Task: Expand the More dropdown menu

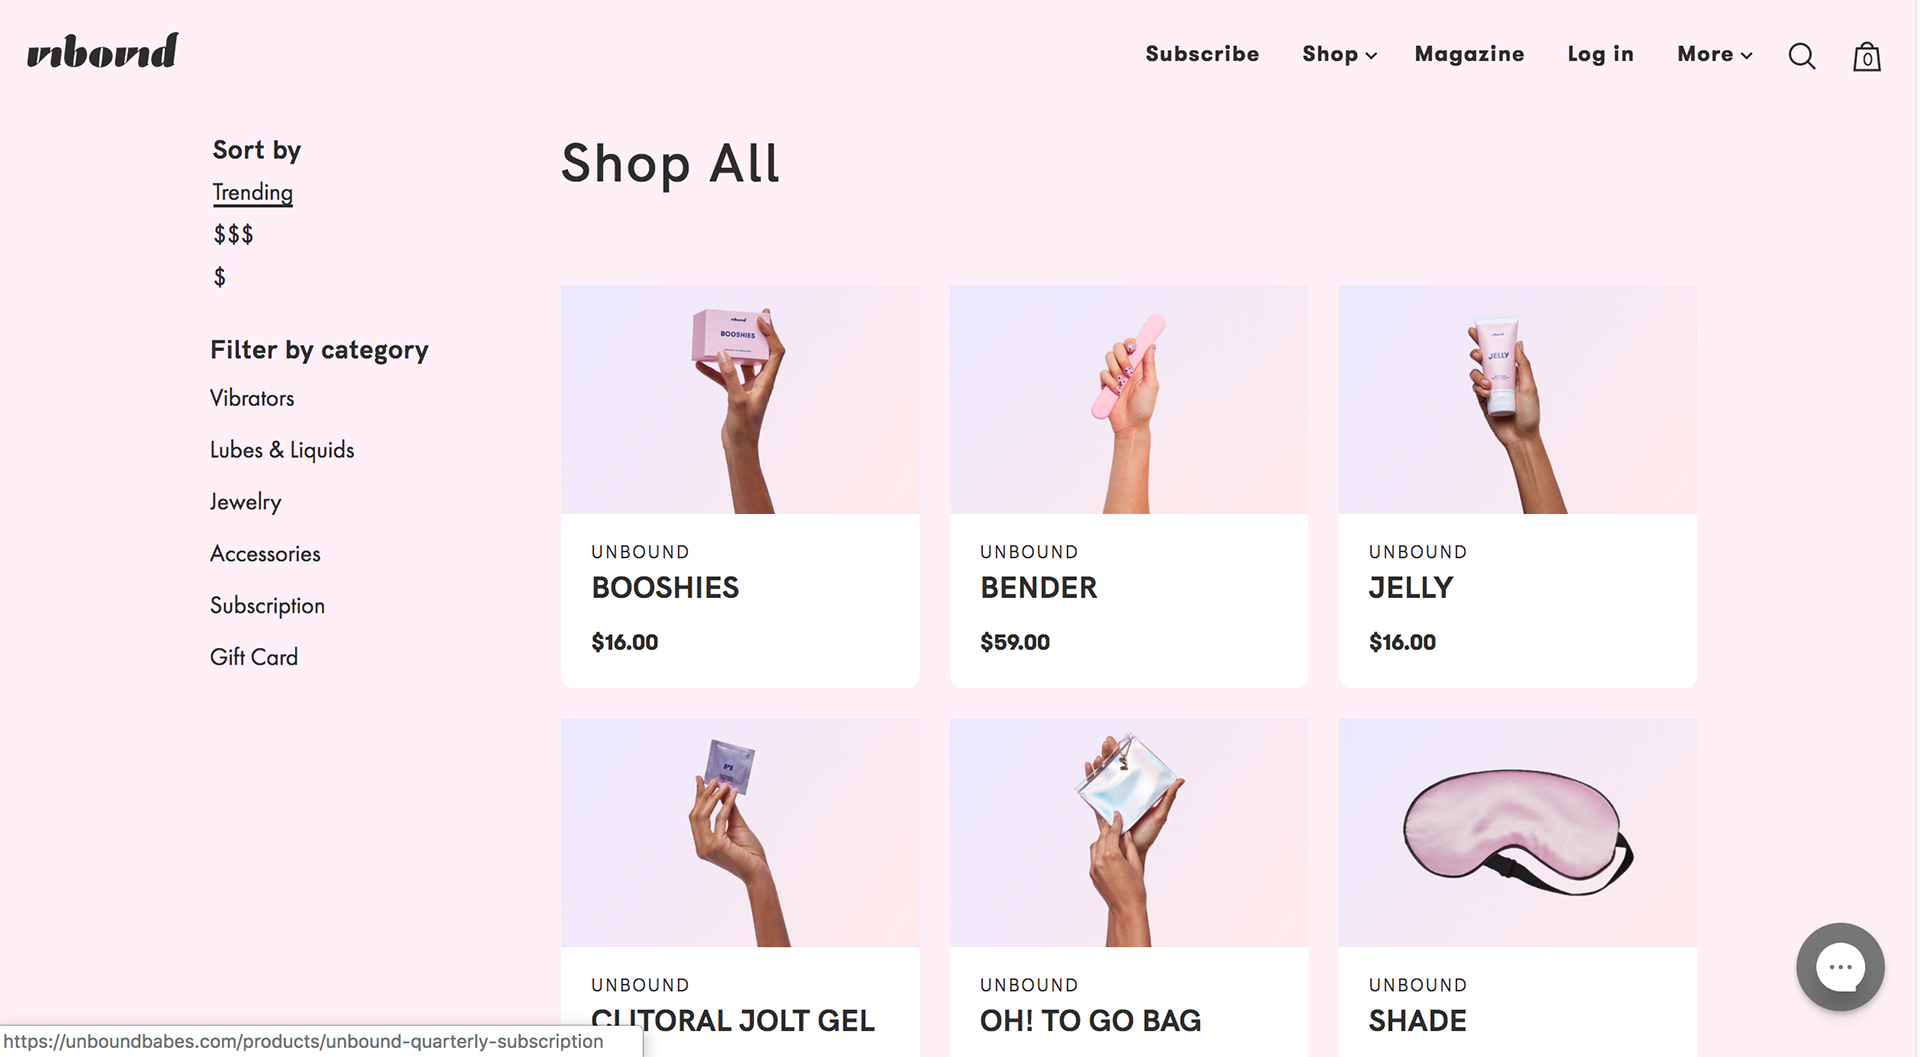Action: pyautogui.click(x=1714, y=54)
